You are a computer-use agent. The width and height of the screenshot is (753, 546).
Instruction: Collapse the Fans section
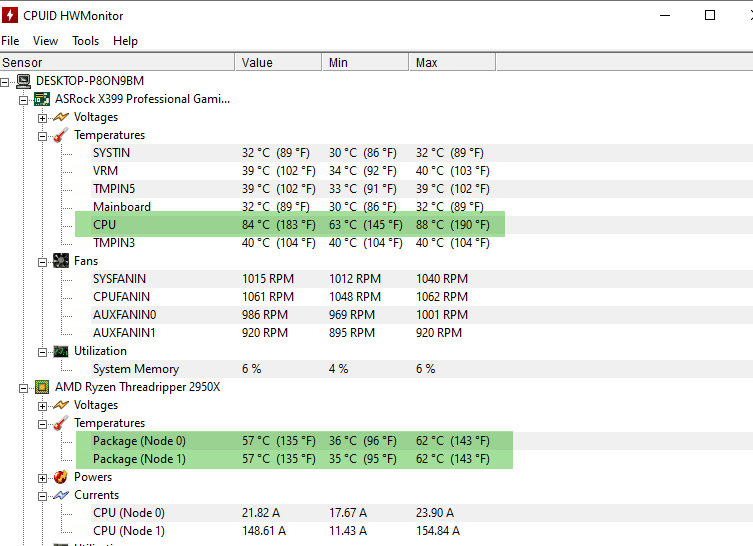[x=43, y=262]
